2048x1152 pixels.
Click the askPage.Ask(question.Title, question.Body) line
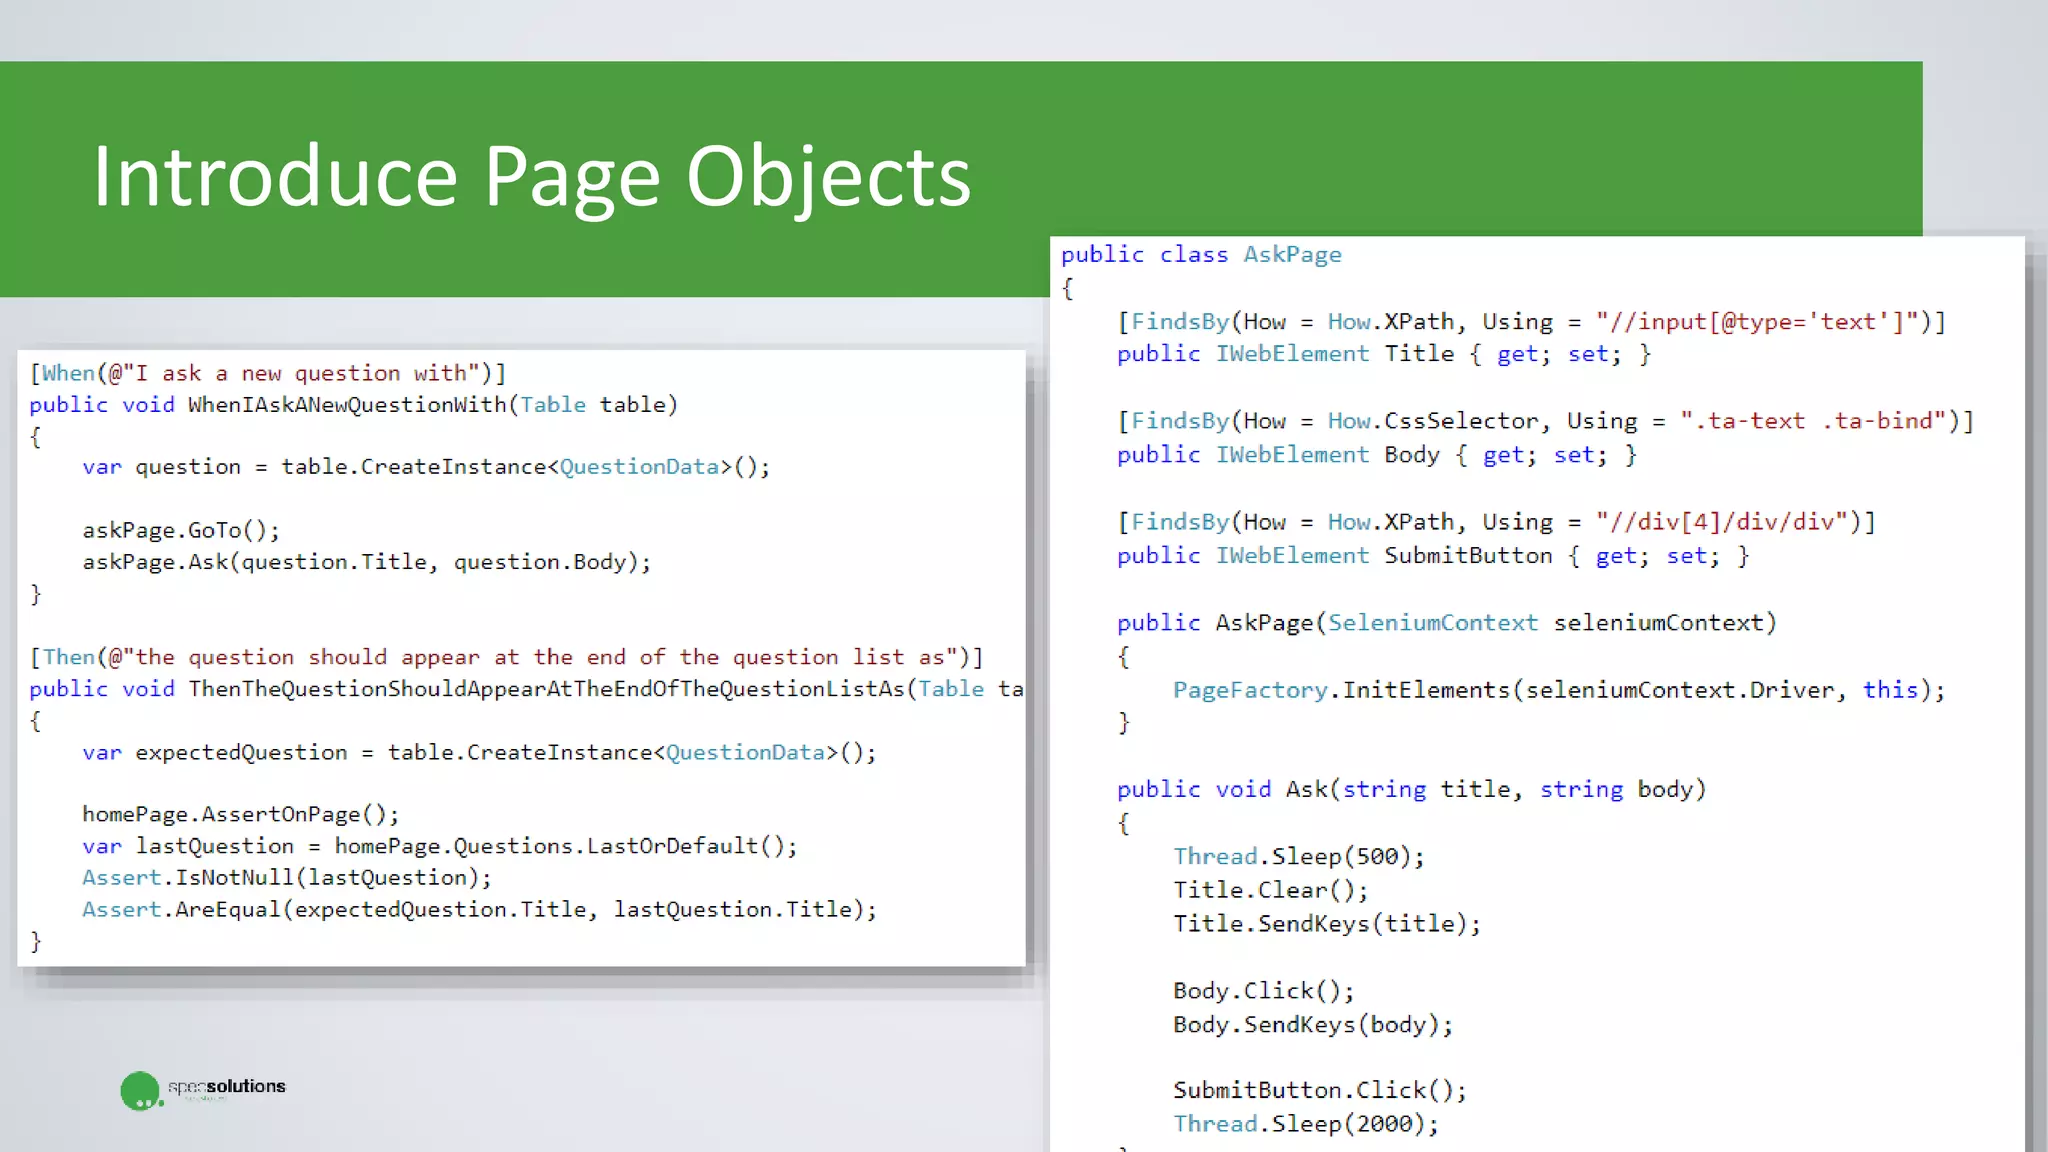tap(366, 562)
